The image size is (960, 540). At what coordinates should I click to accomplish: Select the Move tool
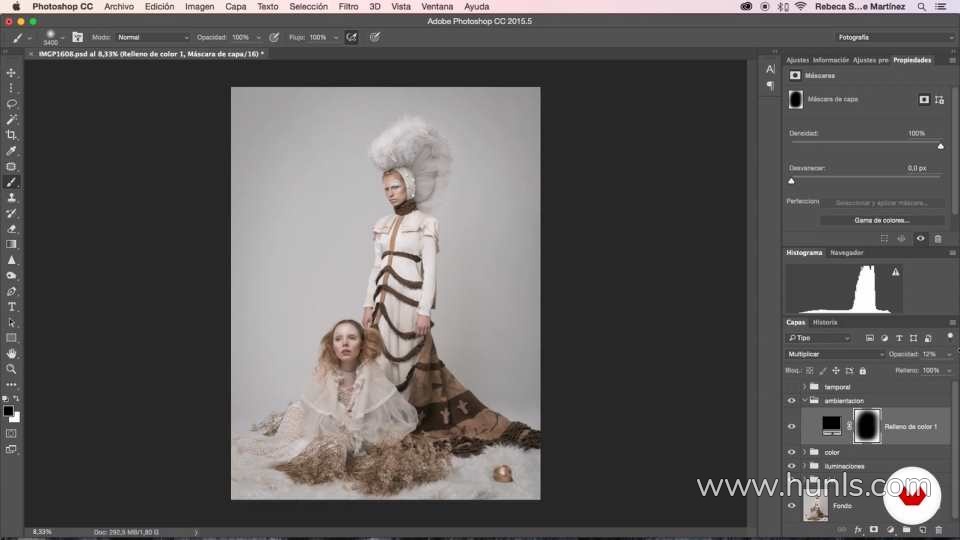tap(12, 73)
